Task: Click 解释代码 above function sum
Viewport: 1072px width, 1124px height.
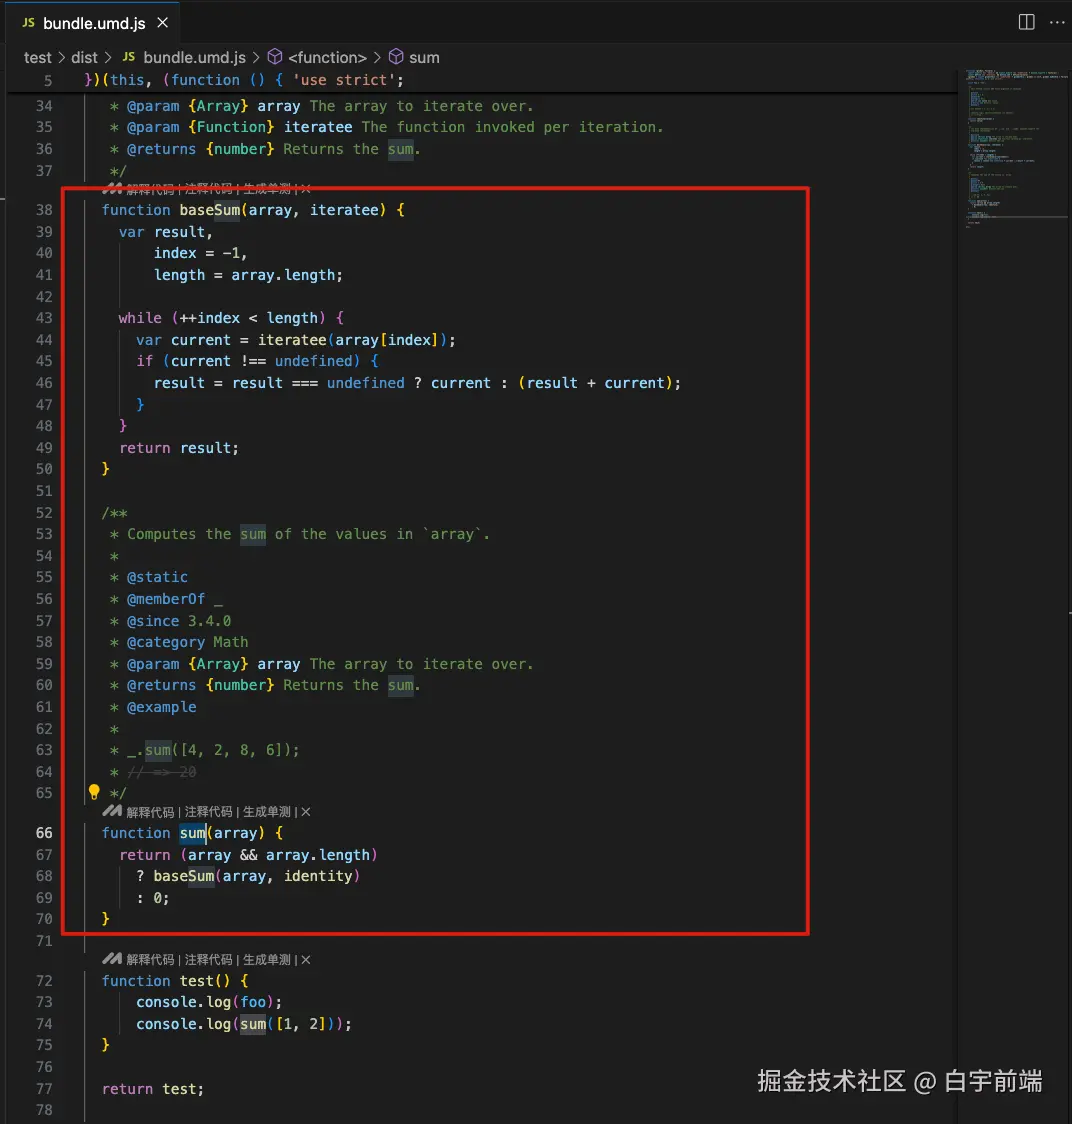Action: click(x=150, y=811)
